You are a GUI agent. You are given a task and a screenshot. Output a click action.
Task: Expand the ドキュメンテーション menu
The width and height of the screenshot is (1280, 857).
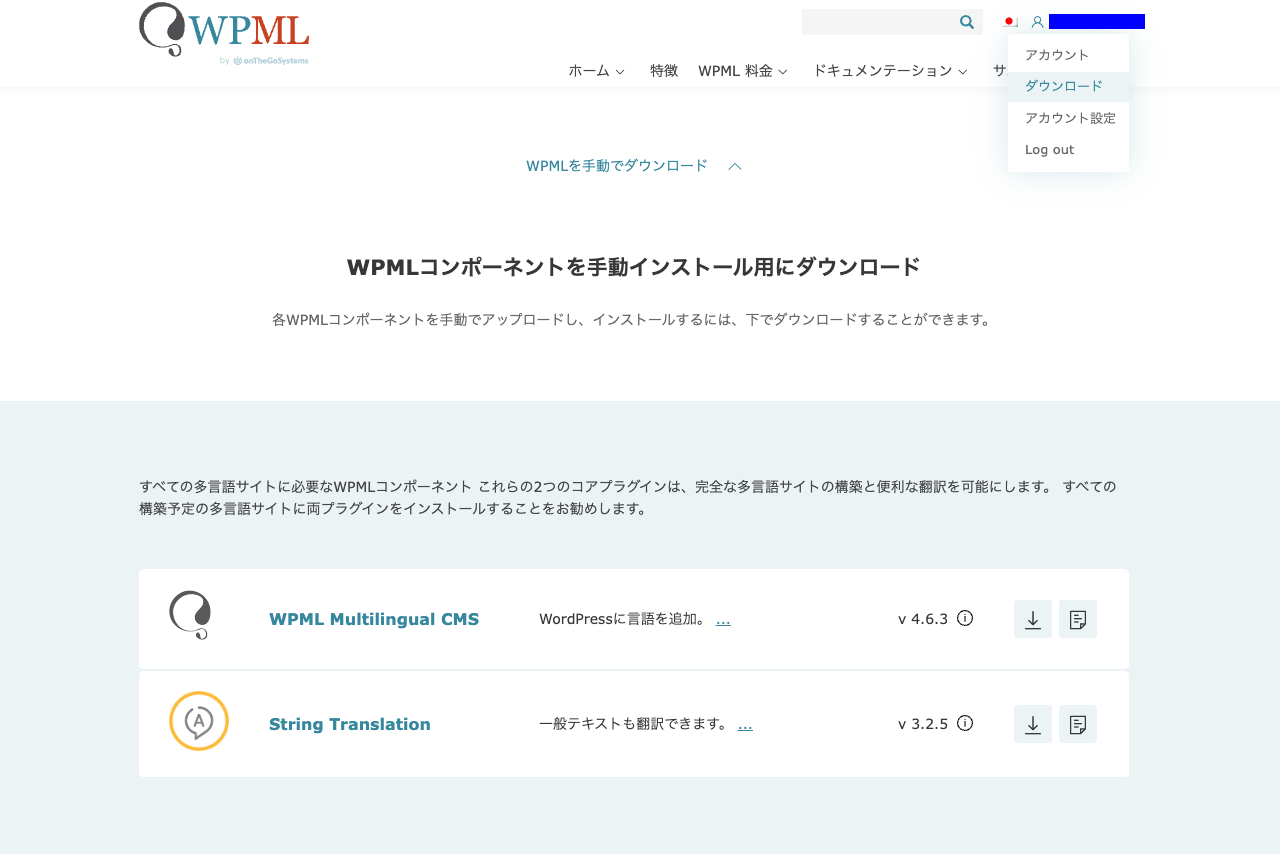(x=890, y=71)
